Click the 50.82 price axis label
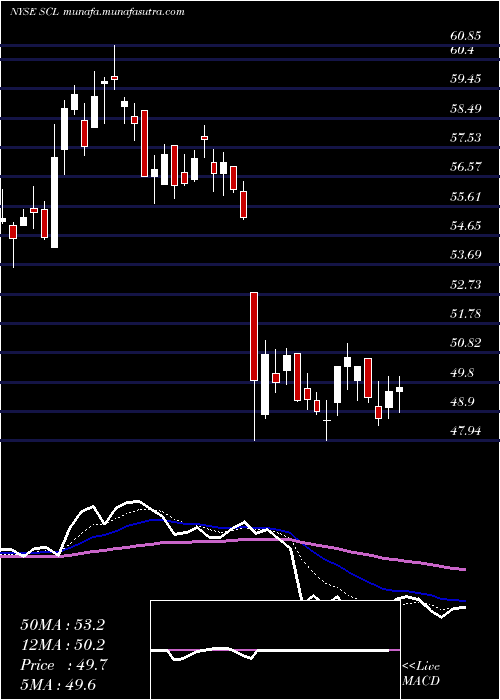The image size is (500, 700). click(466, 343)
